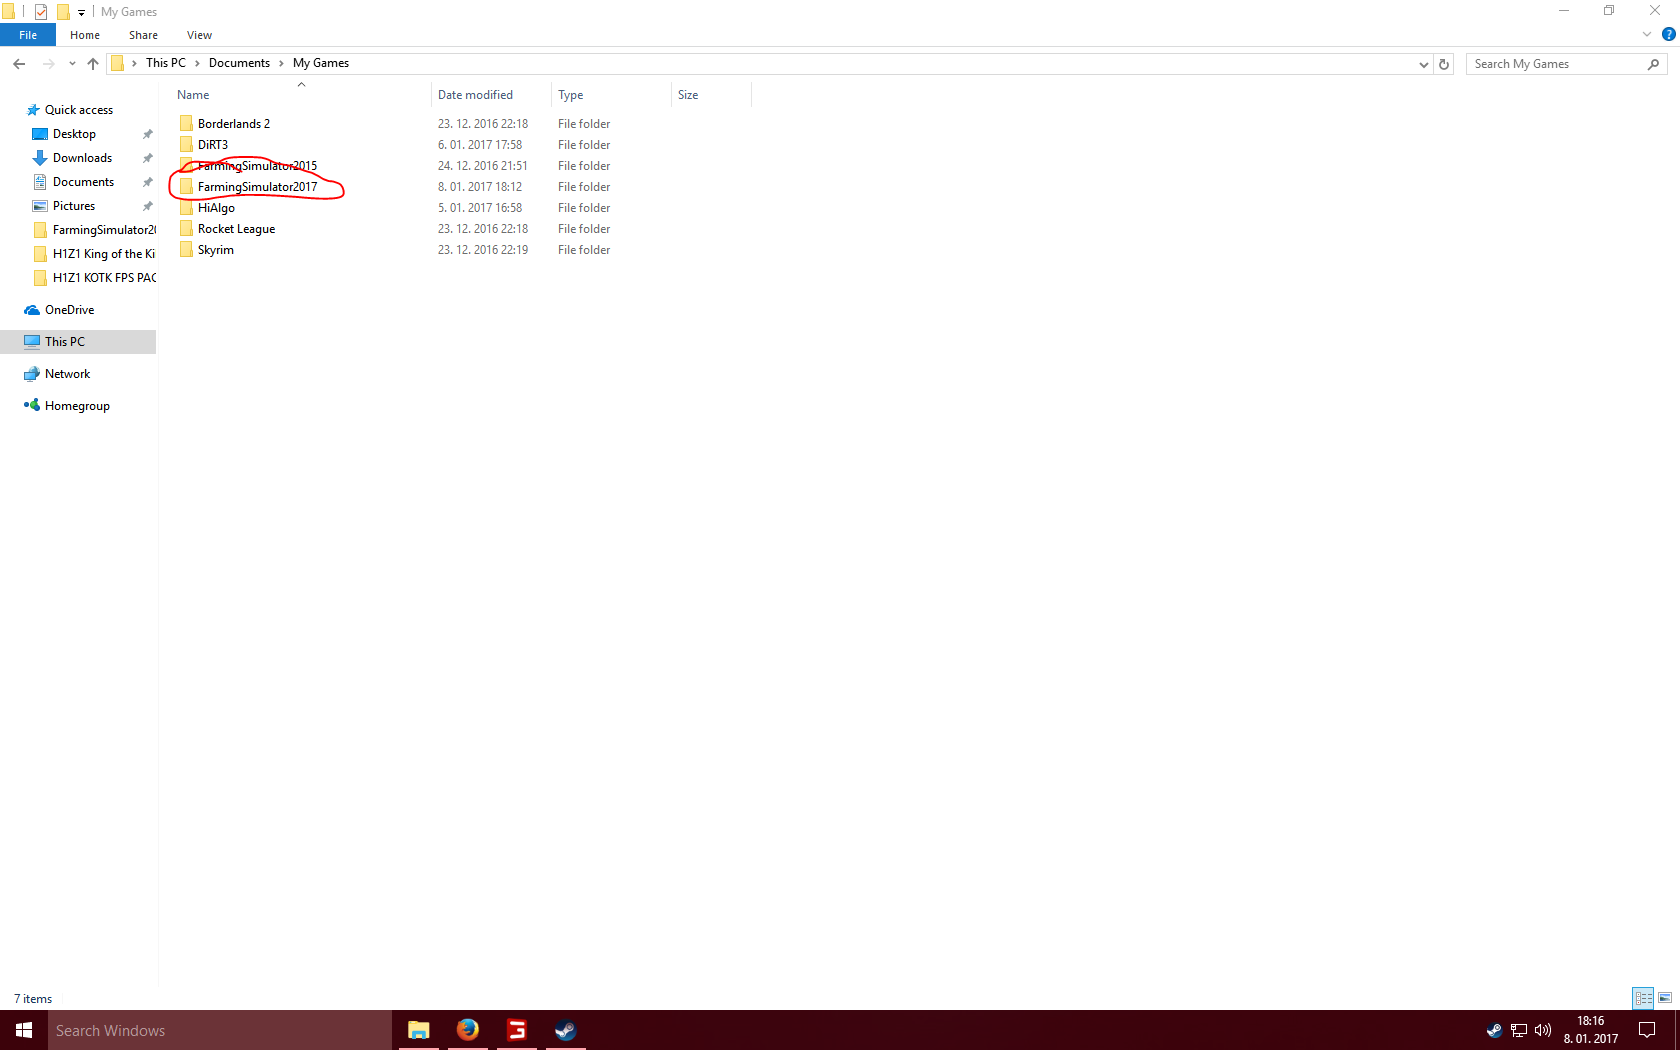Sort by the Type column header
Viewport: 1680px width, 1050px height.
point(611,95)
